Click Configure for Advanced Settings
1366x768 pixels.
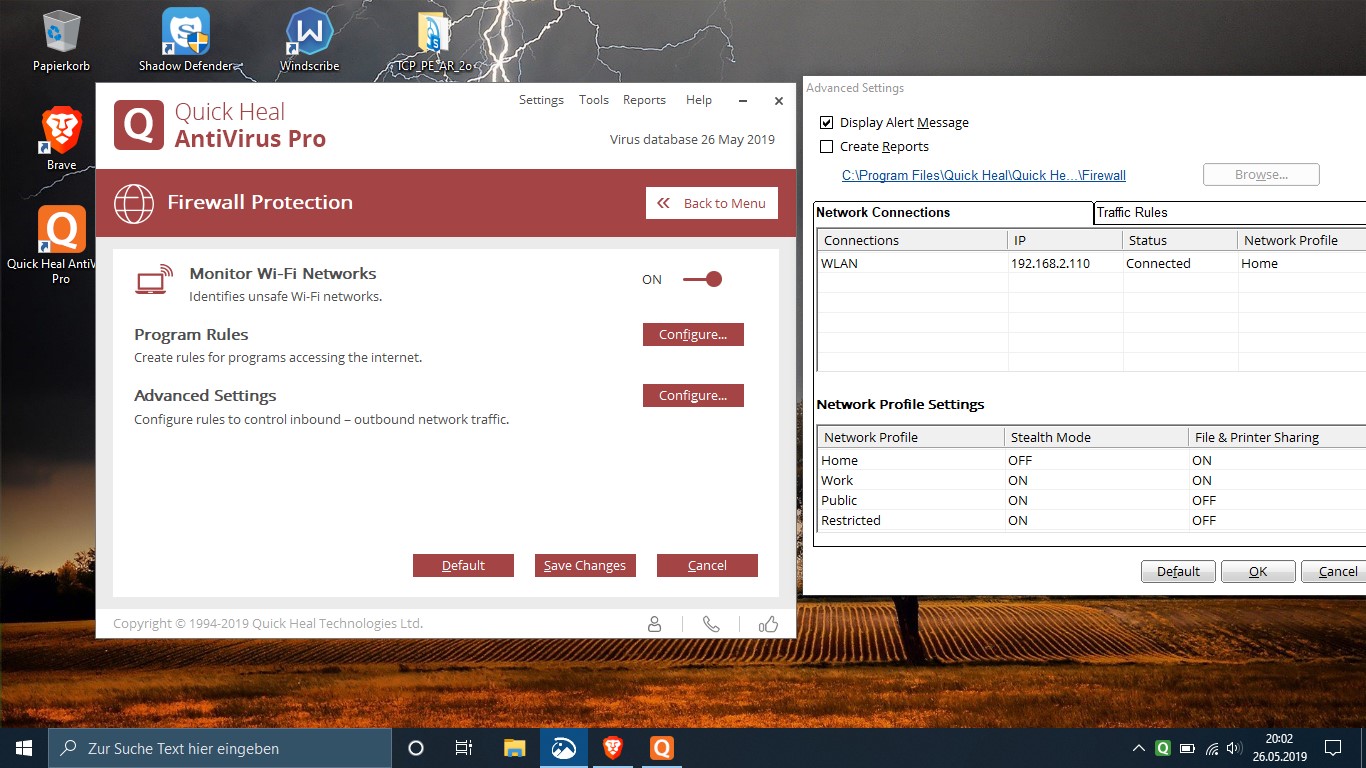coord(693,396)
